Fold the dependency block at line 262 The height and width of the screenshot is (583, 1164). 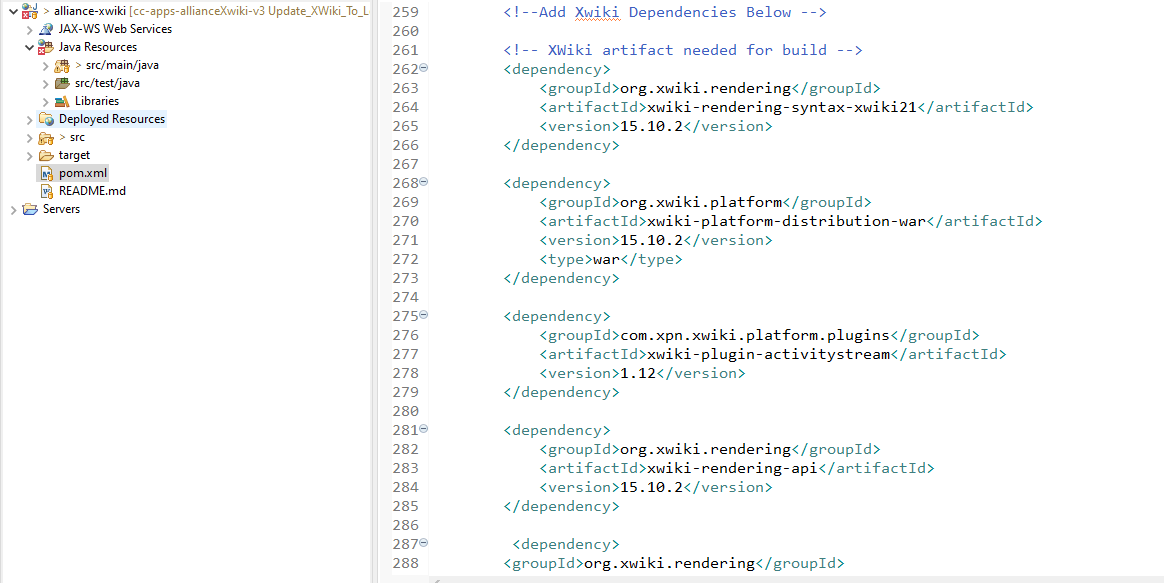click(x=424, y=68)
